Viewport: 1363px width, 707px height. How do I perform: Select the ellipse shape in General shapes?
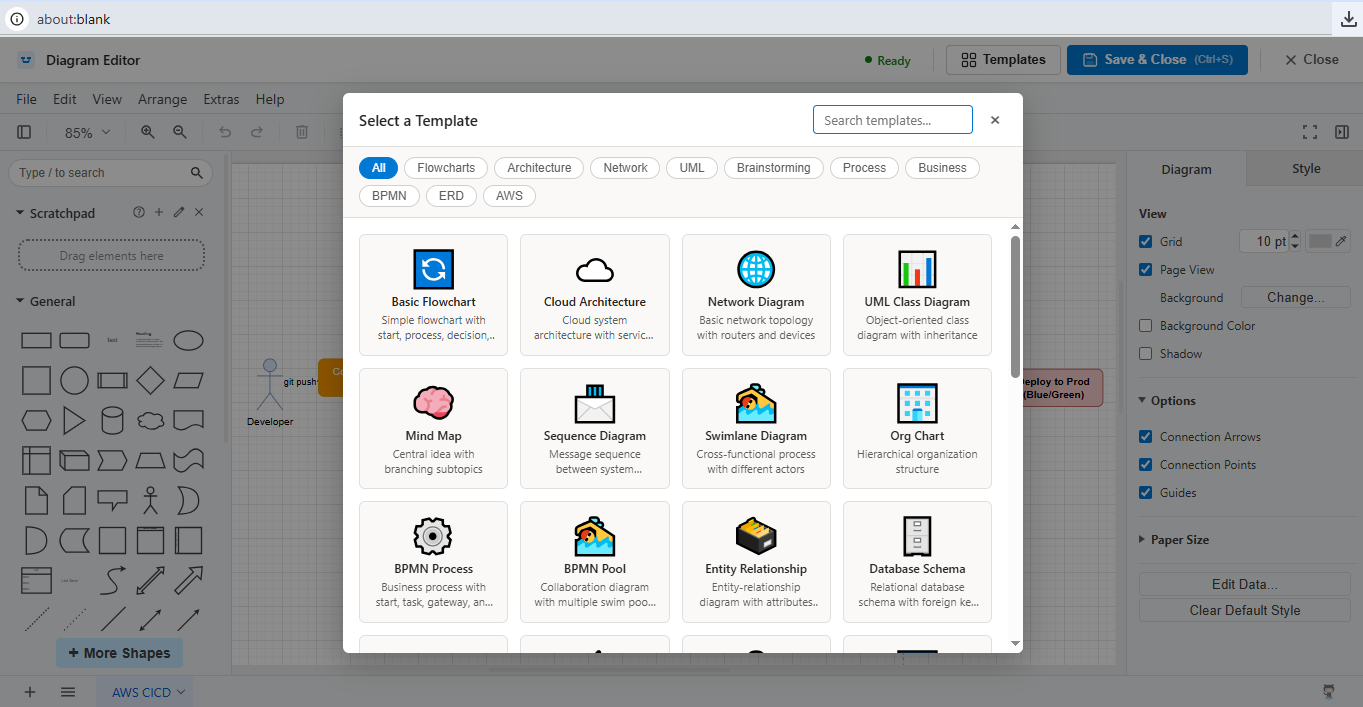point(189,340)
